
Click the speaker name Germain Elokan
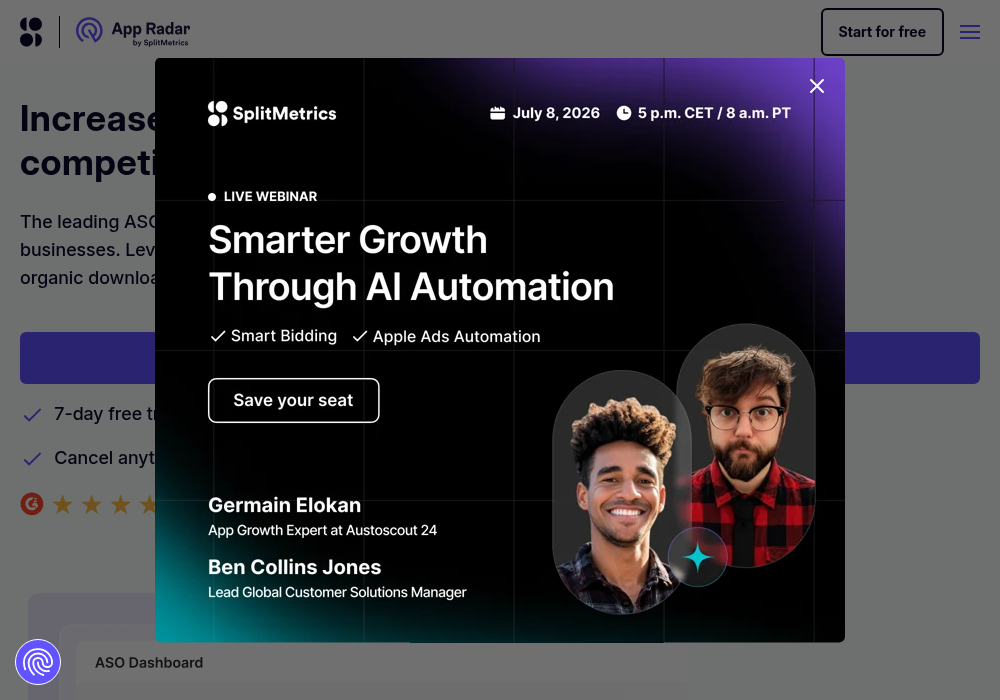284,505
